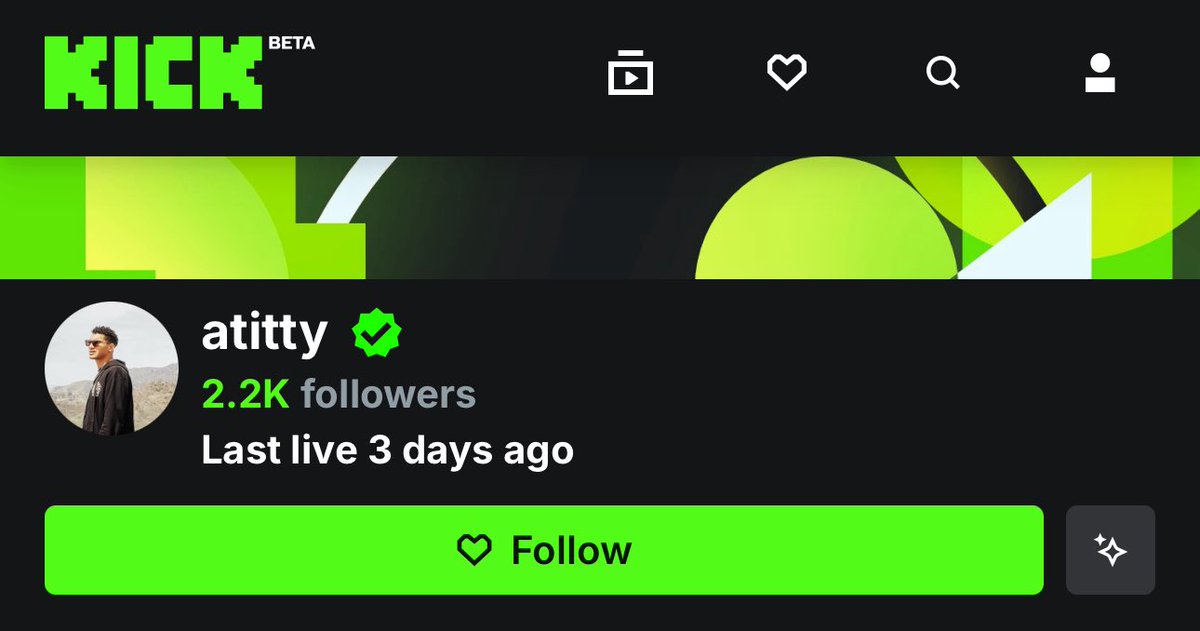This screenshot has width=1200, height=631.
Task: Click the Last live 3 days ago text
Action: pyautogui.click(x=388, y=449)
